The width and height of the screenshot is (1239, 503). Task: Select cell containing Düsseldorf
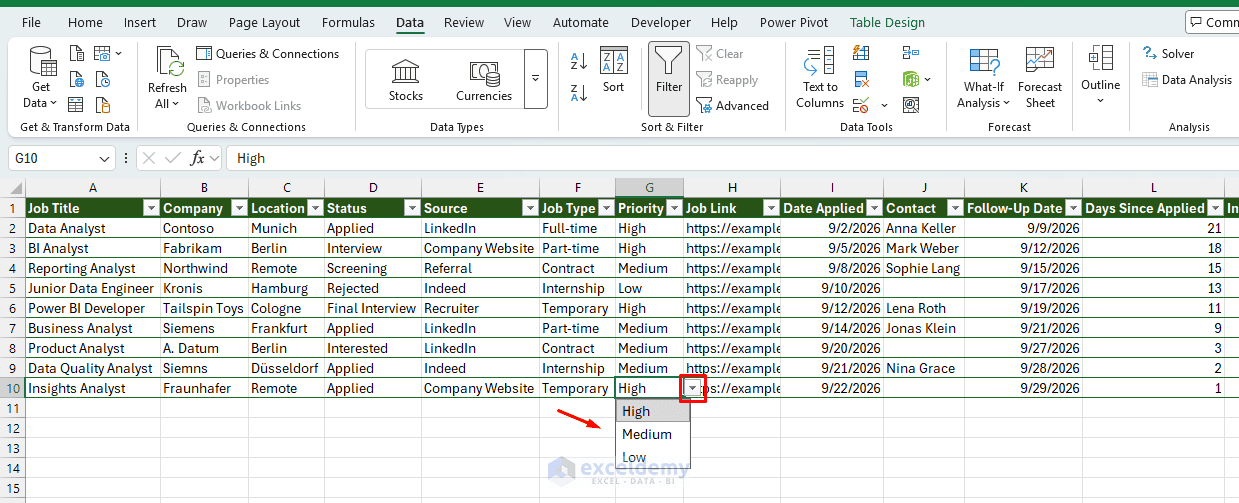(x=287, y=368)
